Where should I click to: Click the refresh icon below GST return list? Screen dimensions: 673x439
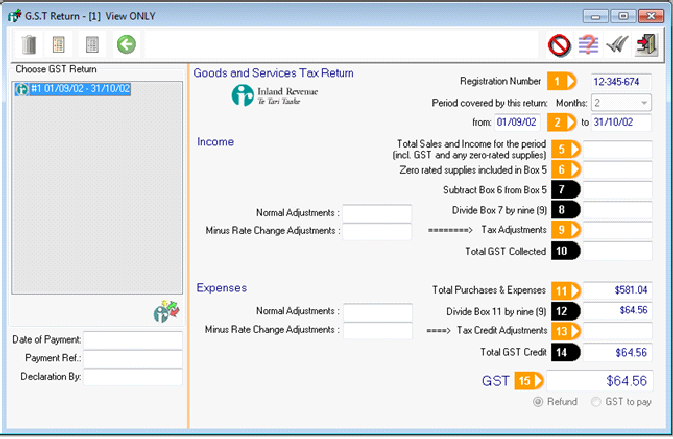[165, 313]
